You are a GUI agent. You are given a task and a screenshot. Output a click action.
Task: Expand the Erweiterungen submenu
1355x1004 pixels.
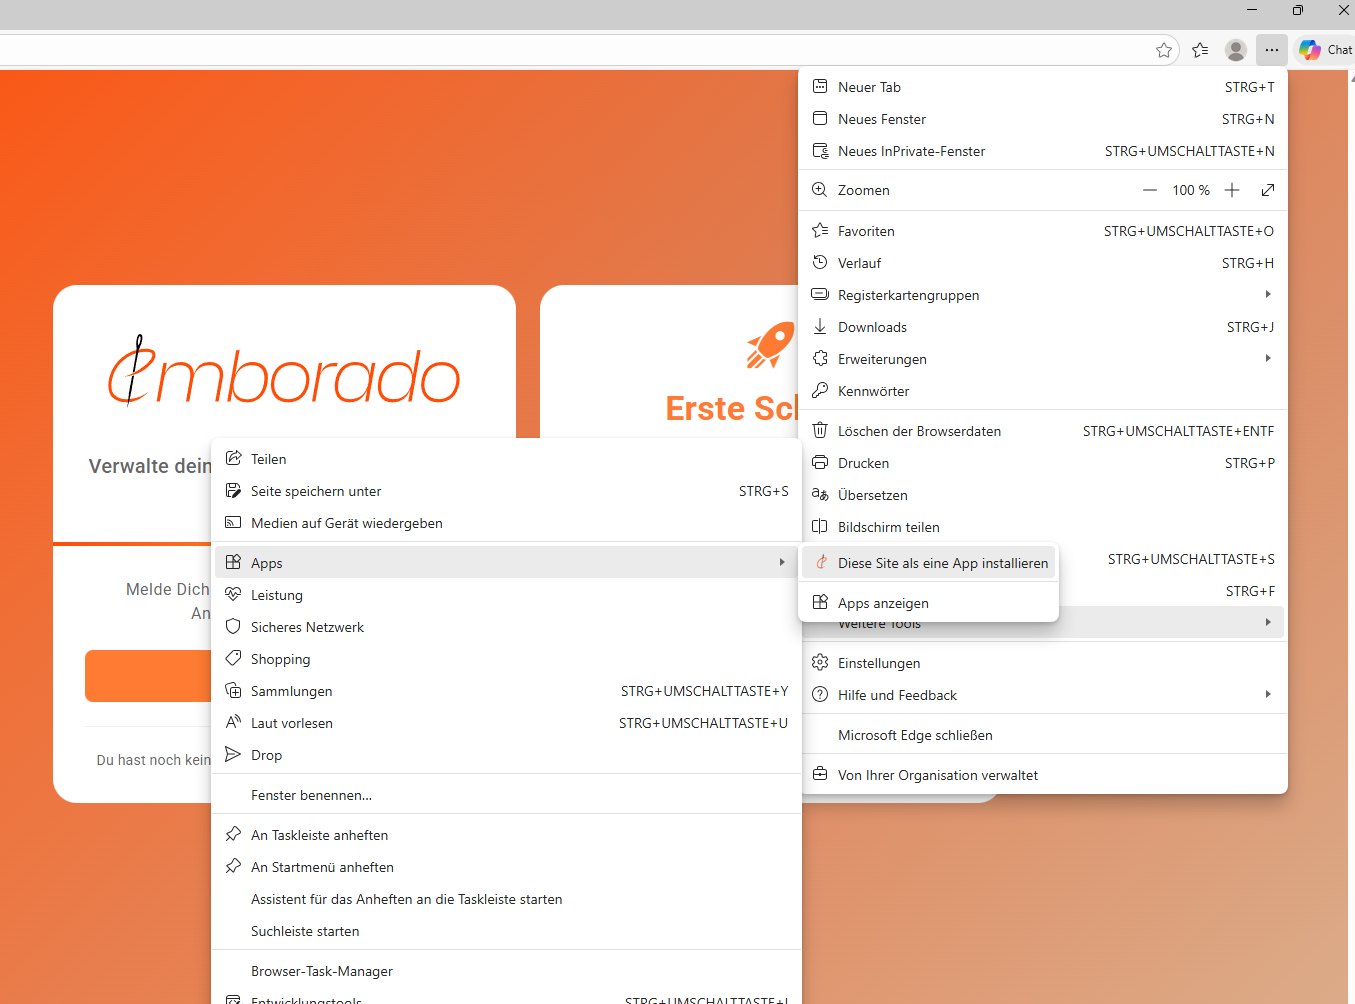pos(1267,358)
